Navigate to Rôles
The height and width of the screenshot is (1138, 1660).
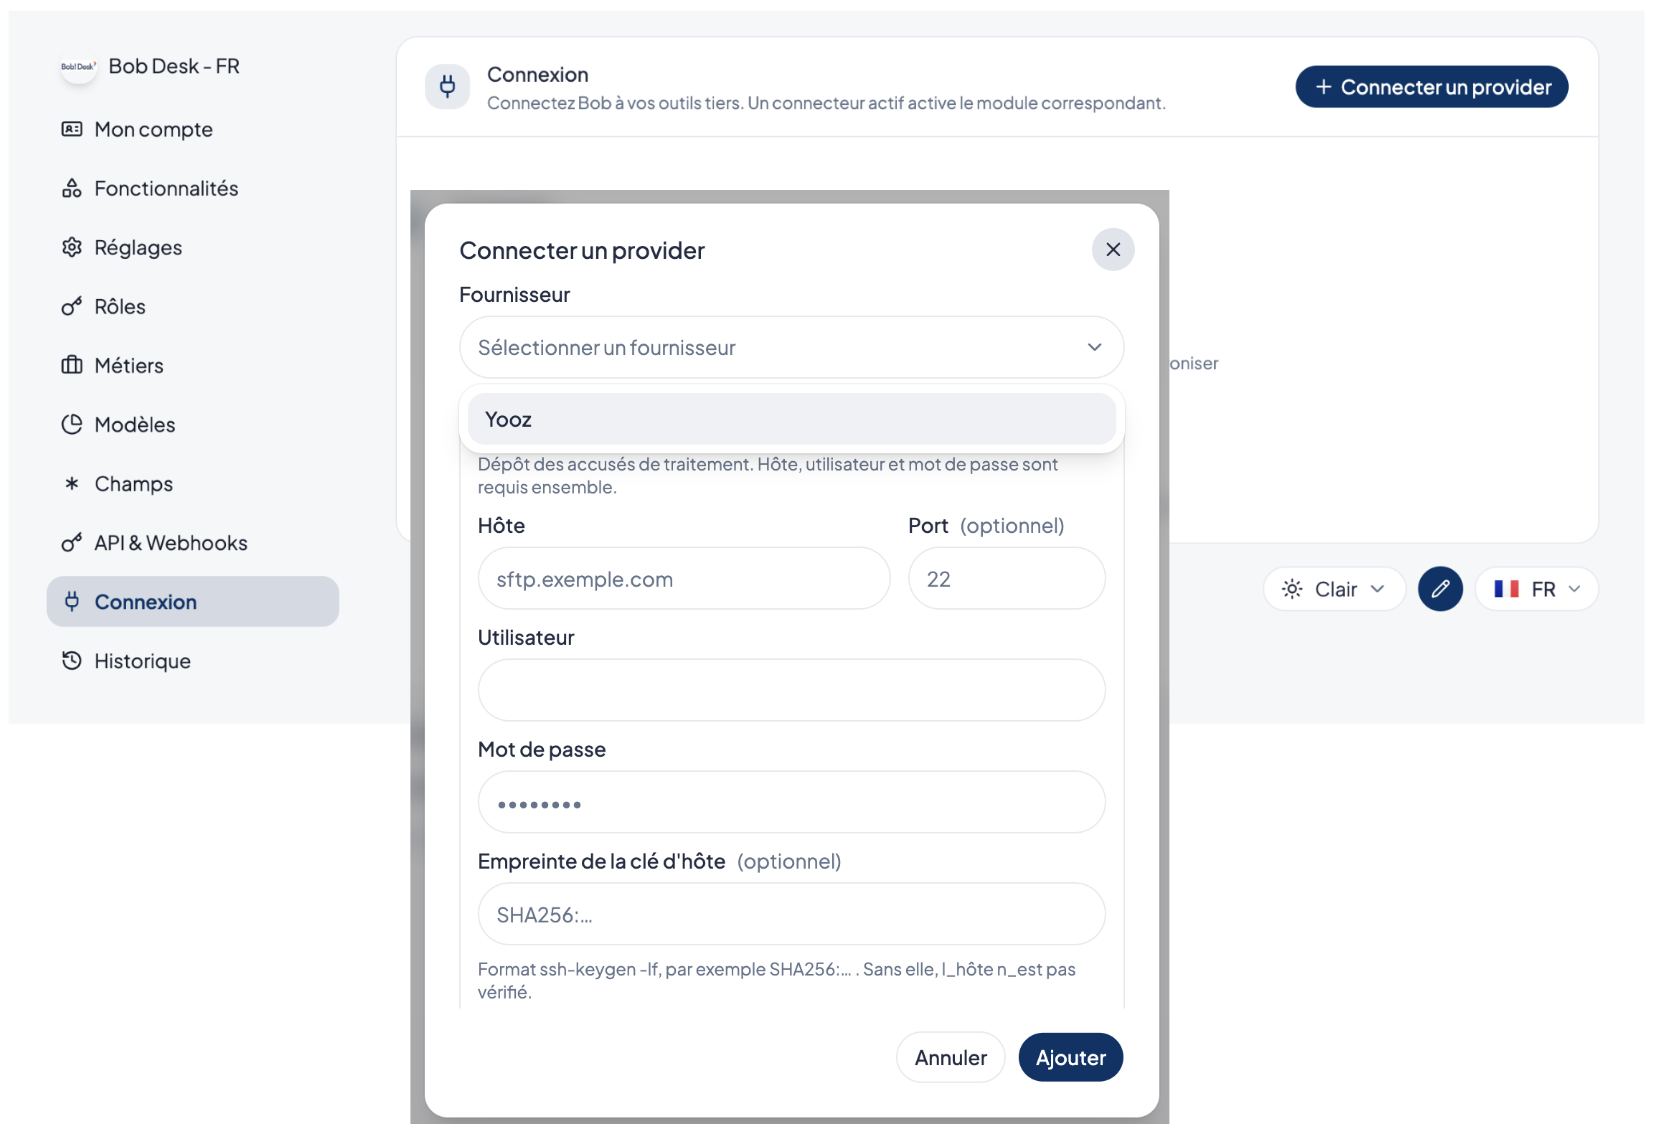193,306
